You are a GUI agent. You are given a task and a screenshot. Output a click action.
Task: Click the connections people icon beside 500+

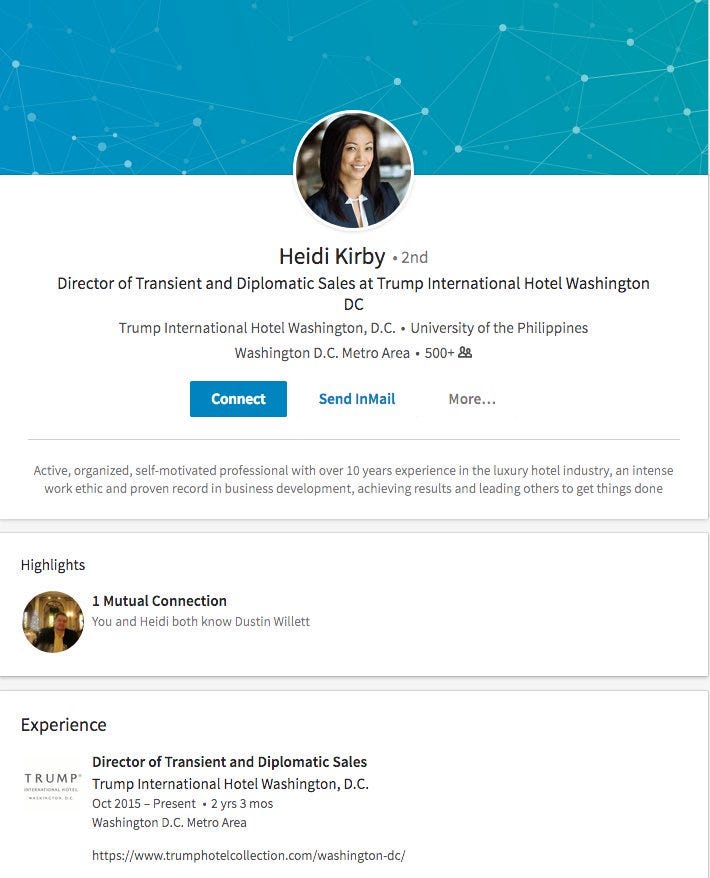(x=465, y=353)
